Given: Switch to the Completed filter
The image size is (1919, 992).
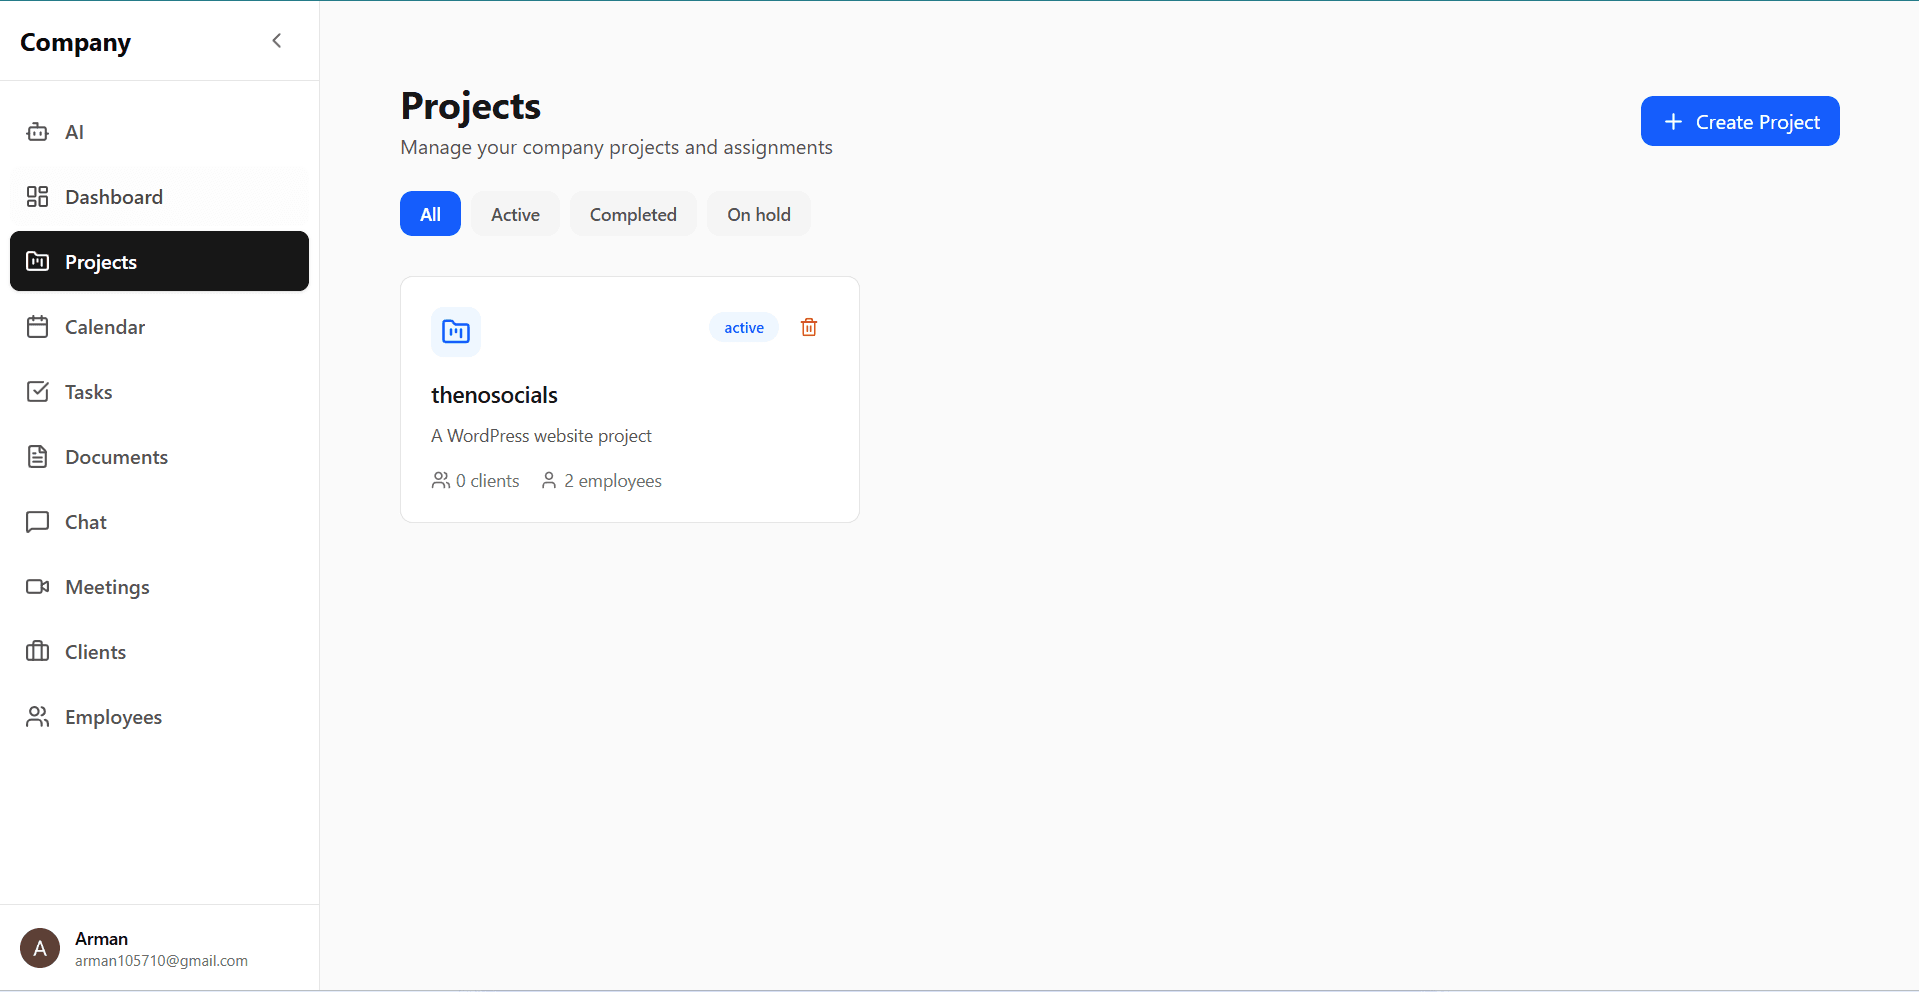Looking at the screenshot, I should coord(632,213).
